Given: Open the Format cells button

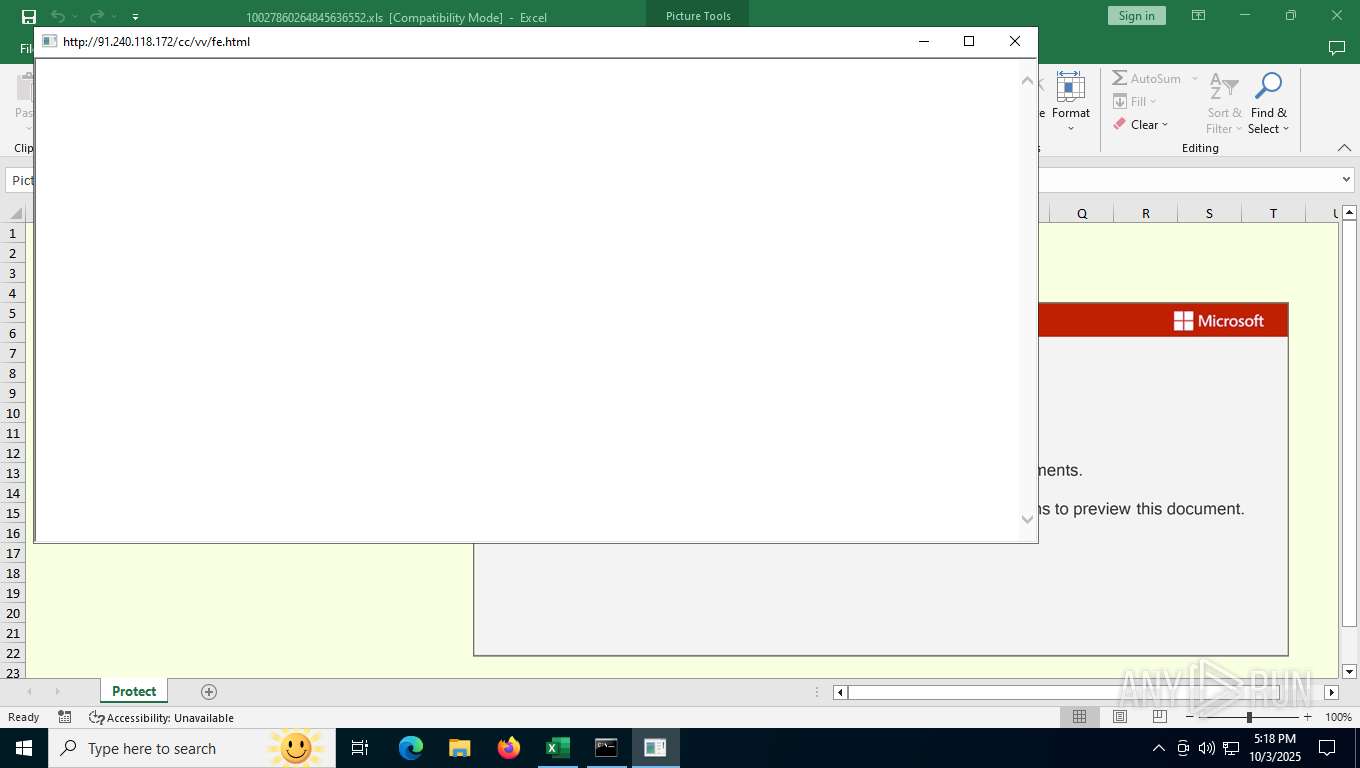Looking at the screenshot, I should coord(1070,101).
